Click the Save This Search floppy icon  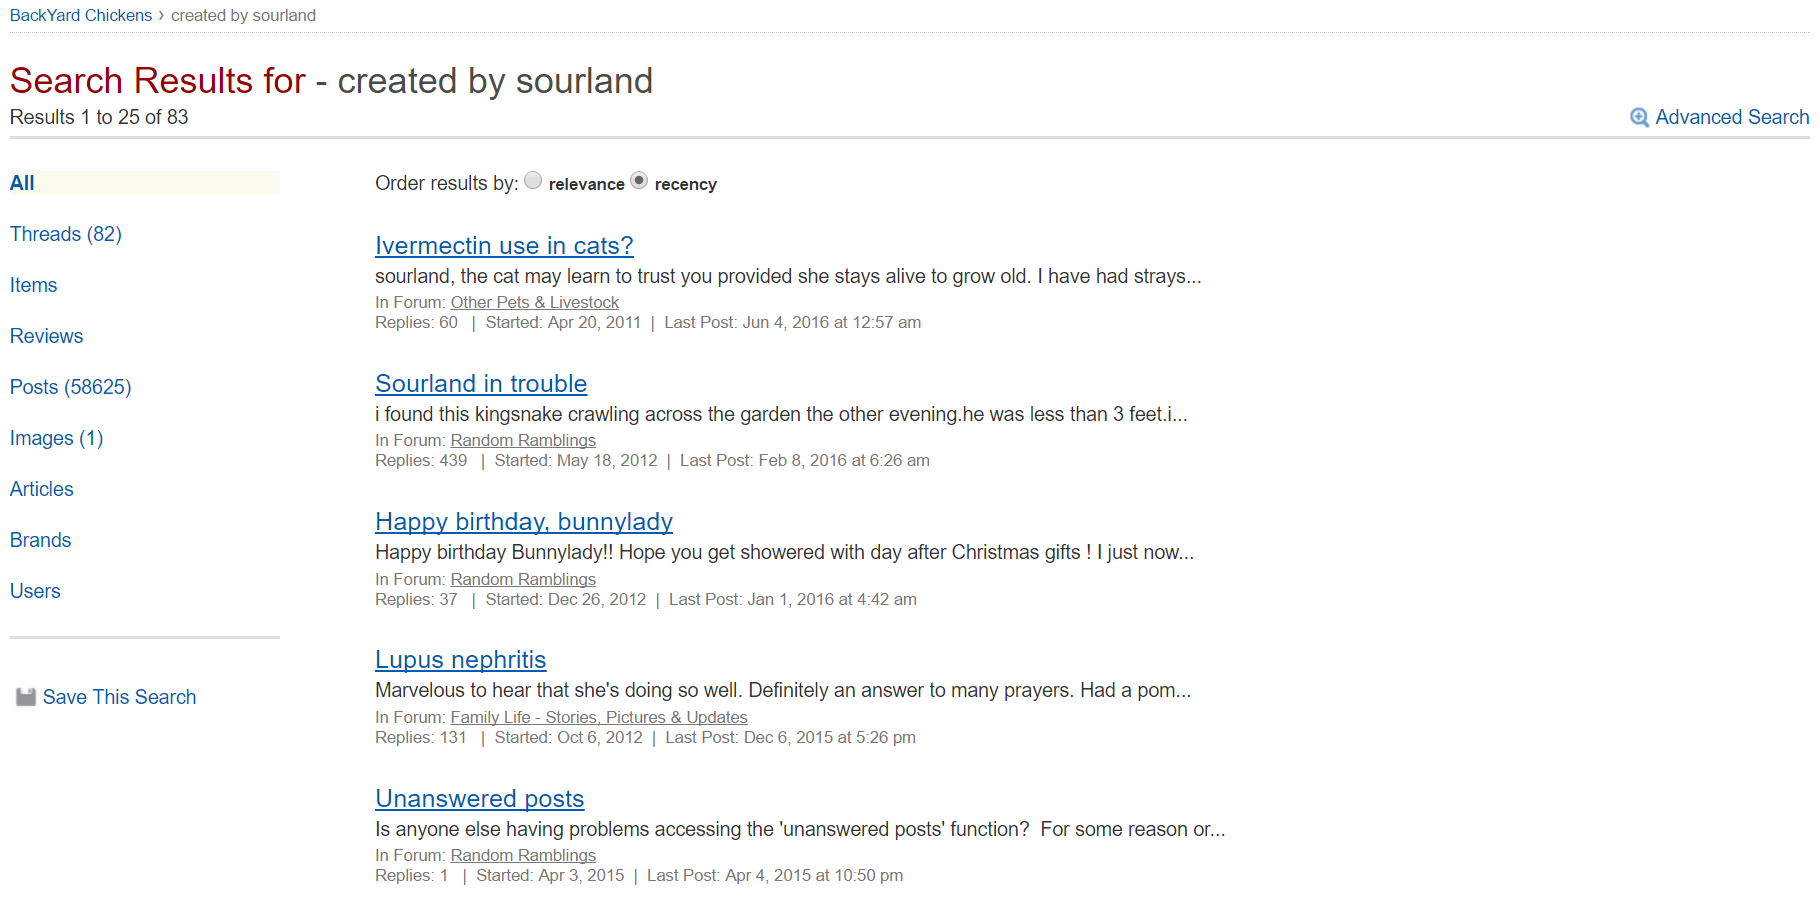(26, 697)
